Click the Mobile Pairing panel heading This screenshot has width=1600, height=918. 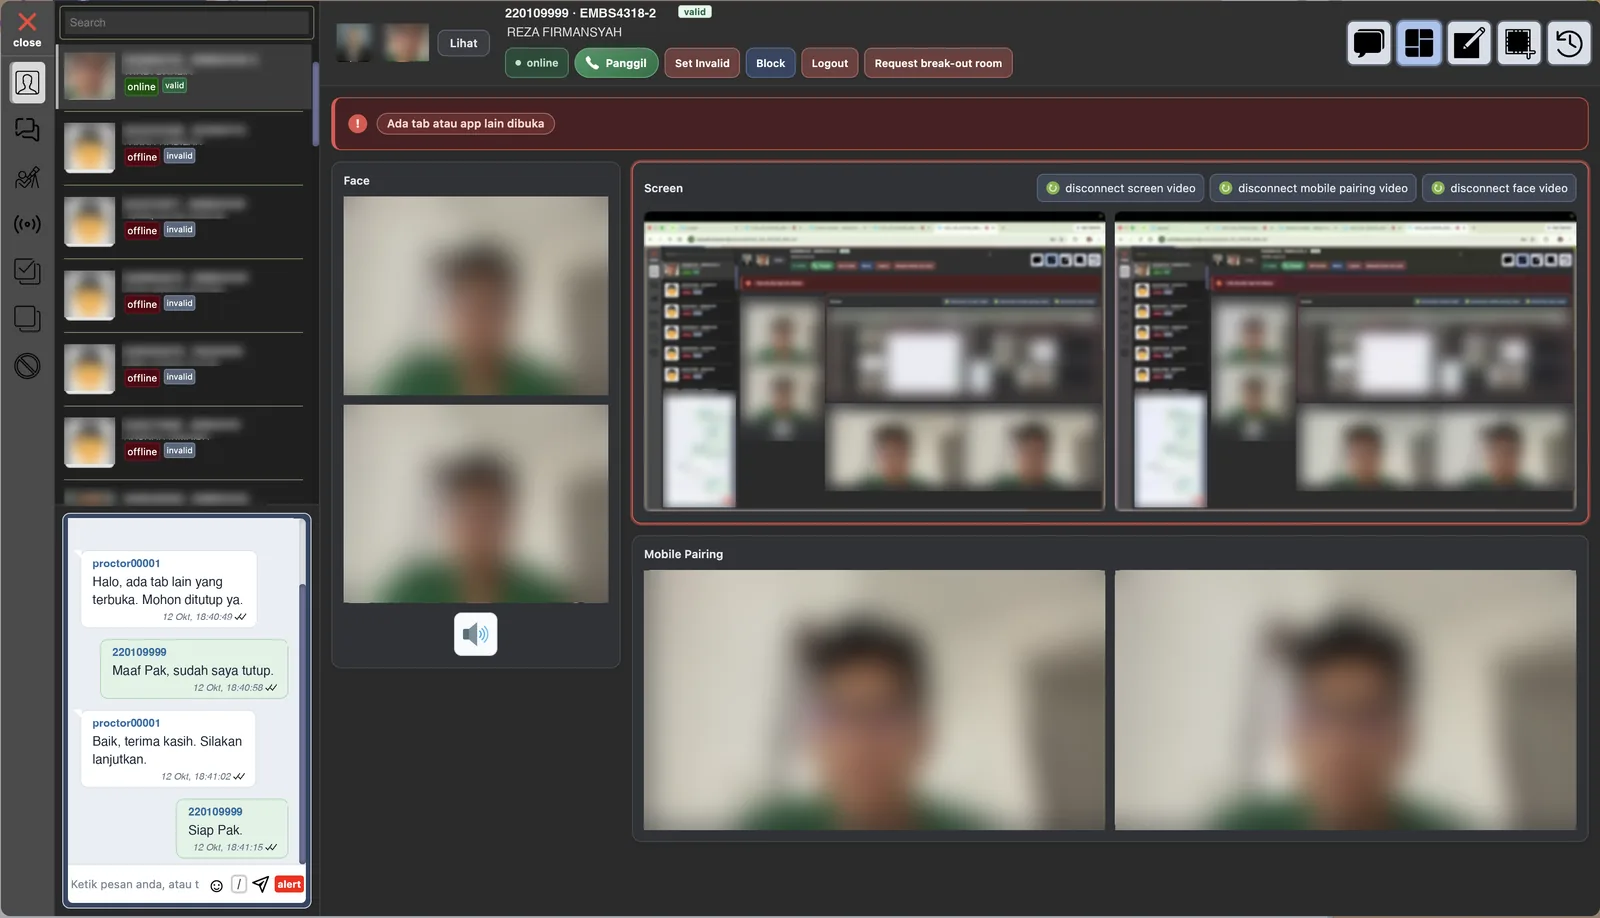point(683,554)
